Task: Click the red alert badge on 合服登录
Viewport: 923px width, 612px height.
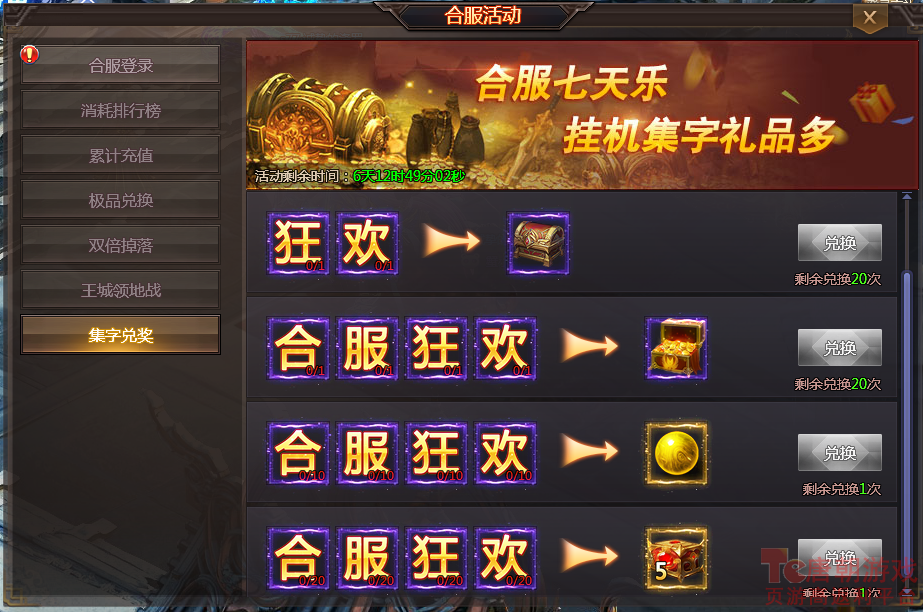Action: [29, 55]
